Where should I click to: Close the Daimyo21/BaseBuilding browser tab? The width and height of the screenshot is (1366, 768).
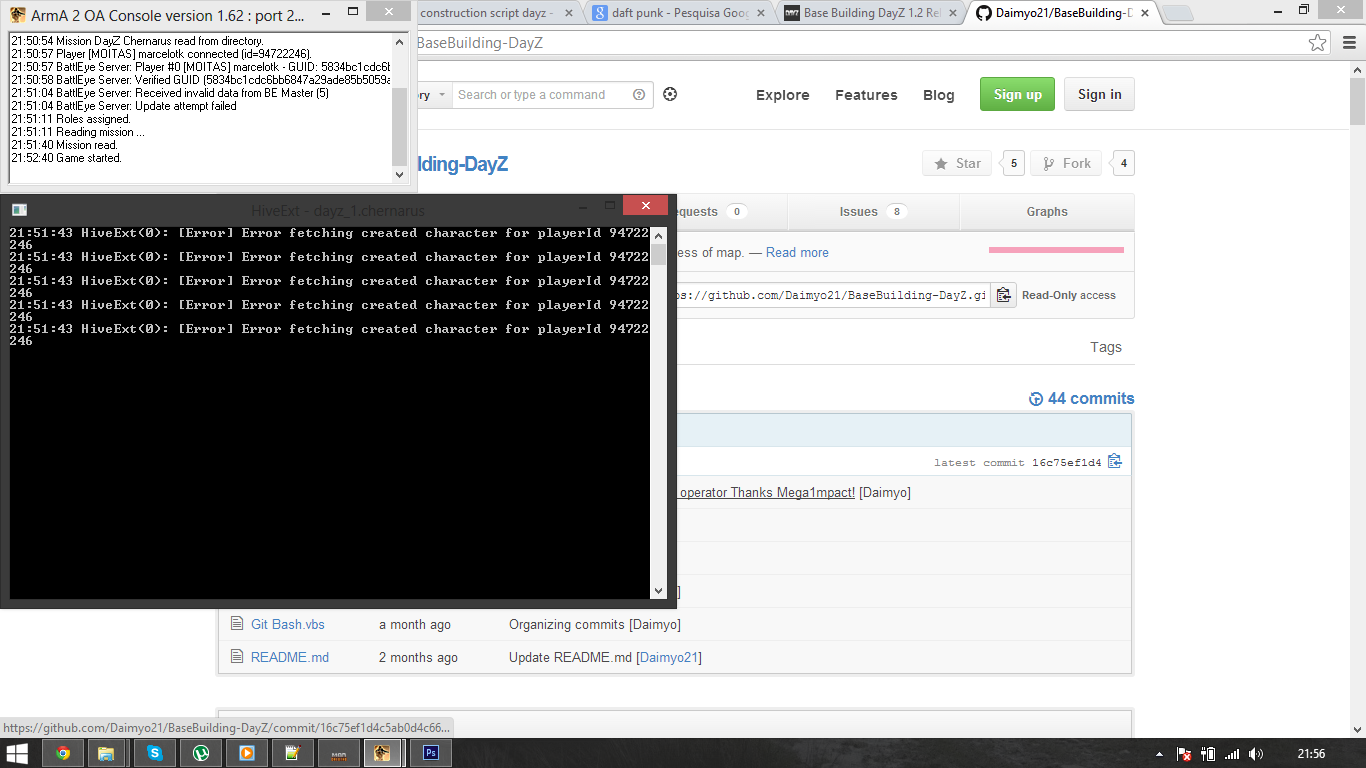click(1147, 14)
